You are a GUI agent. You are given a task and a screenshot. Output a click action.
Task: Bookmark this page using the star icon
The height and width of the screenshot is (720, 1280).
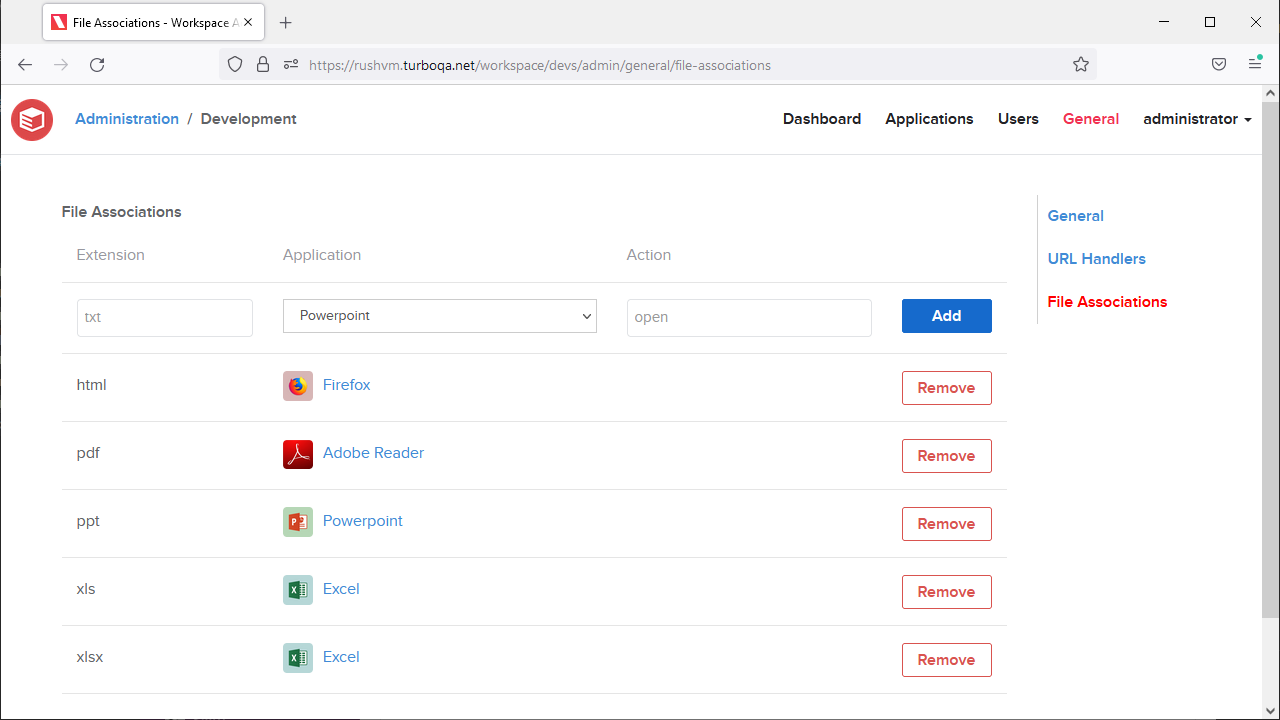[1080, 64]
